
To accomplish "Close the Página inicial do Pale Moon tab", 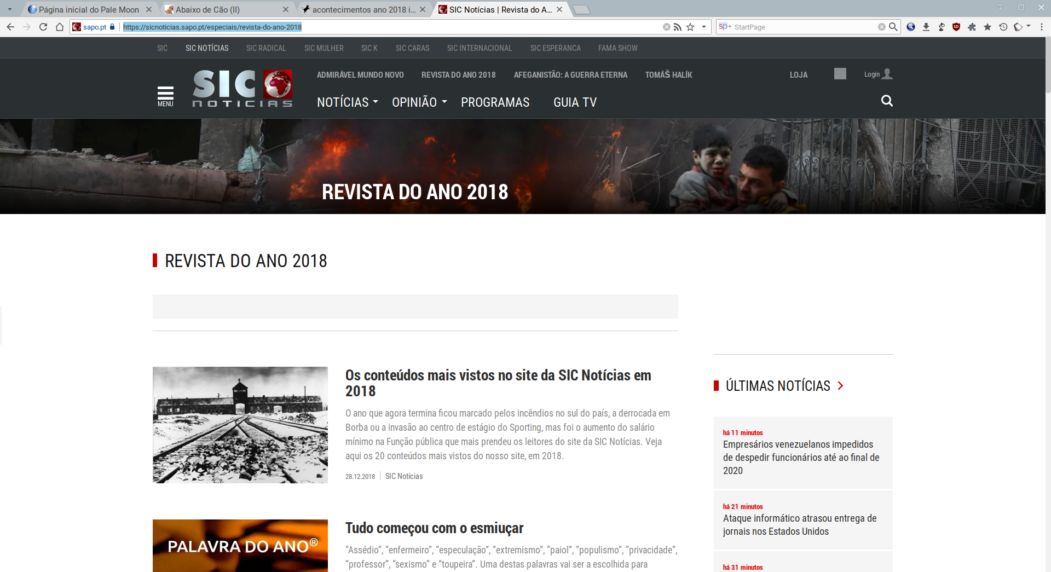I will click(x=149, y=9).
